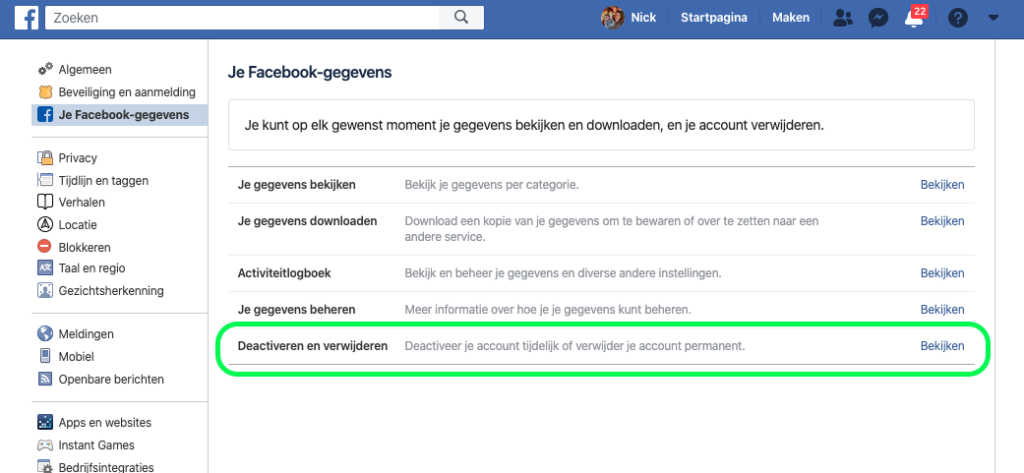Click the Je Facebook-gegevens page heading
The width and height of the screenshot is (1024, 473).
coord(310,73)
